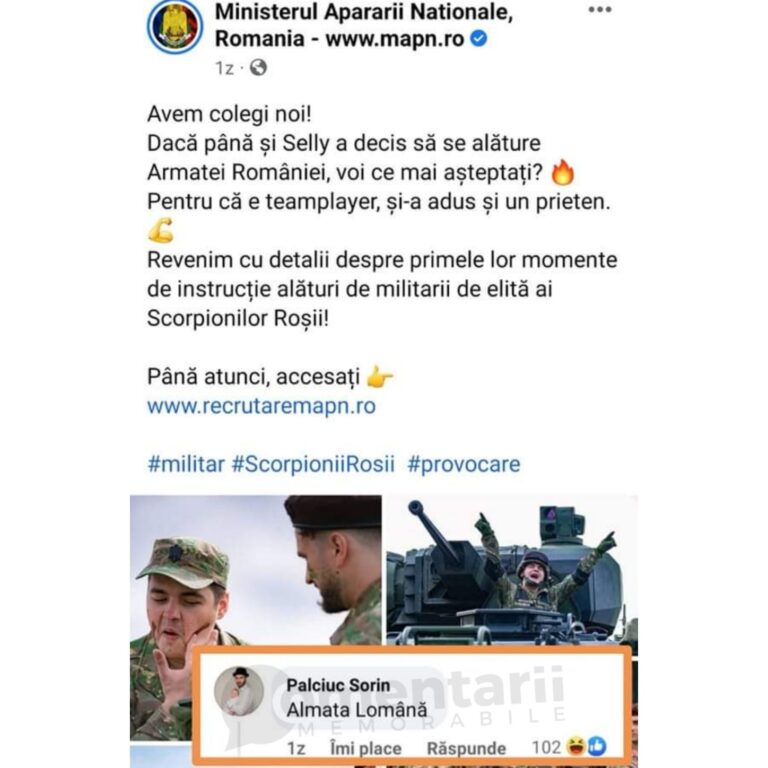768x768 pixels.
Task: Click the 102 reactions count
Action: (547, 747)
